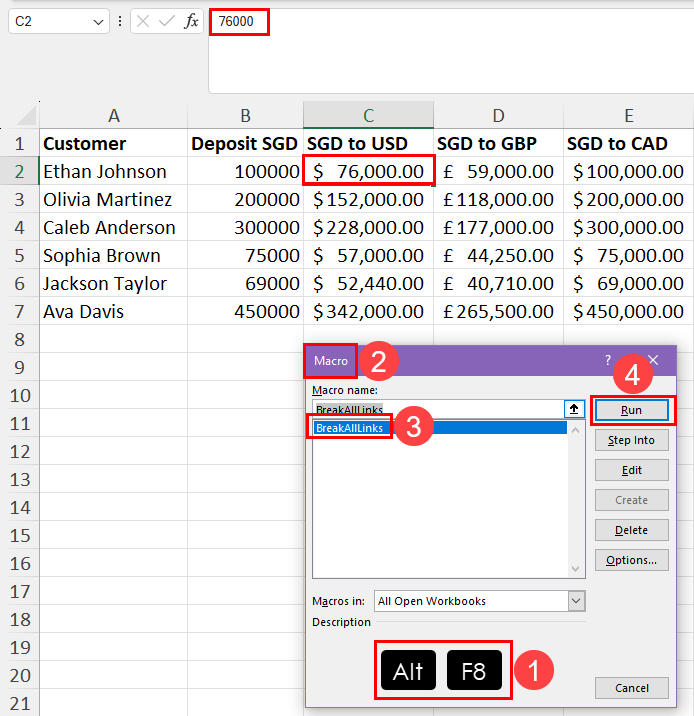Click the cell with deposit 300000
694x716 pixels.
pos(246,227)
